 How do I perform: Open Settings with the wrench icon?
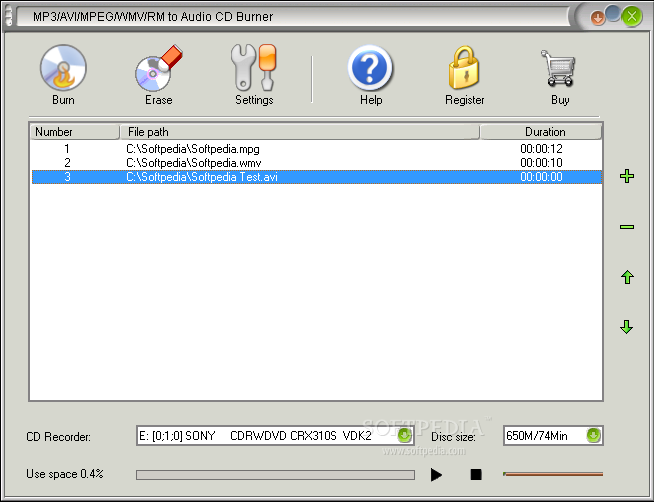(254, 67)
